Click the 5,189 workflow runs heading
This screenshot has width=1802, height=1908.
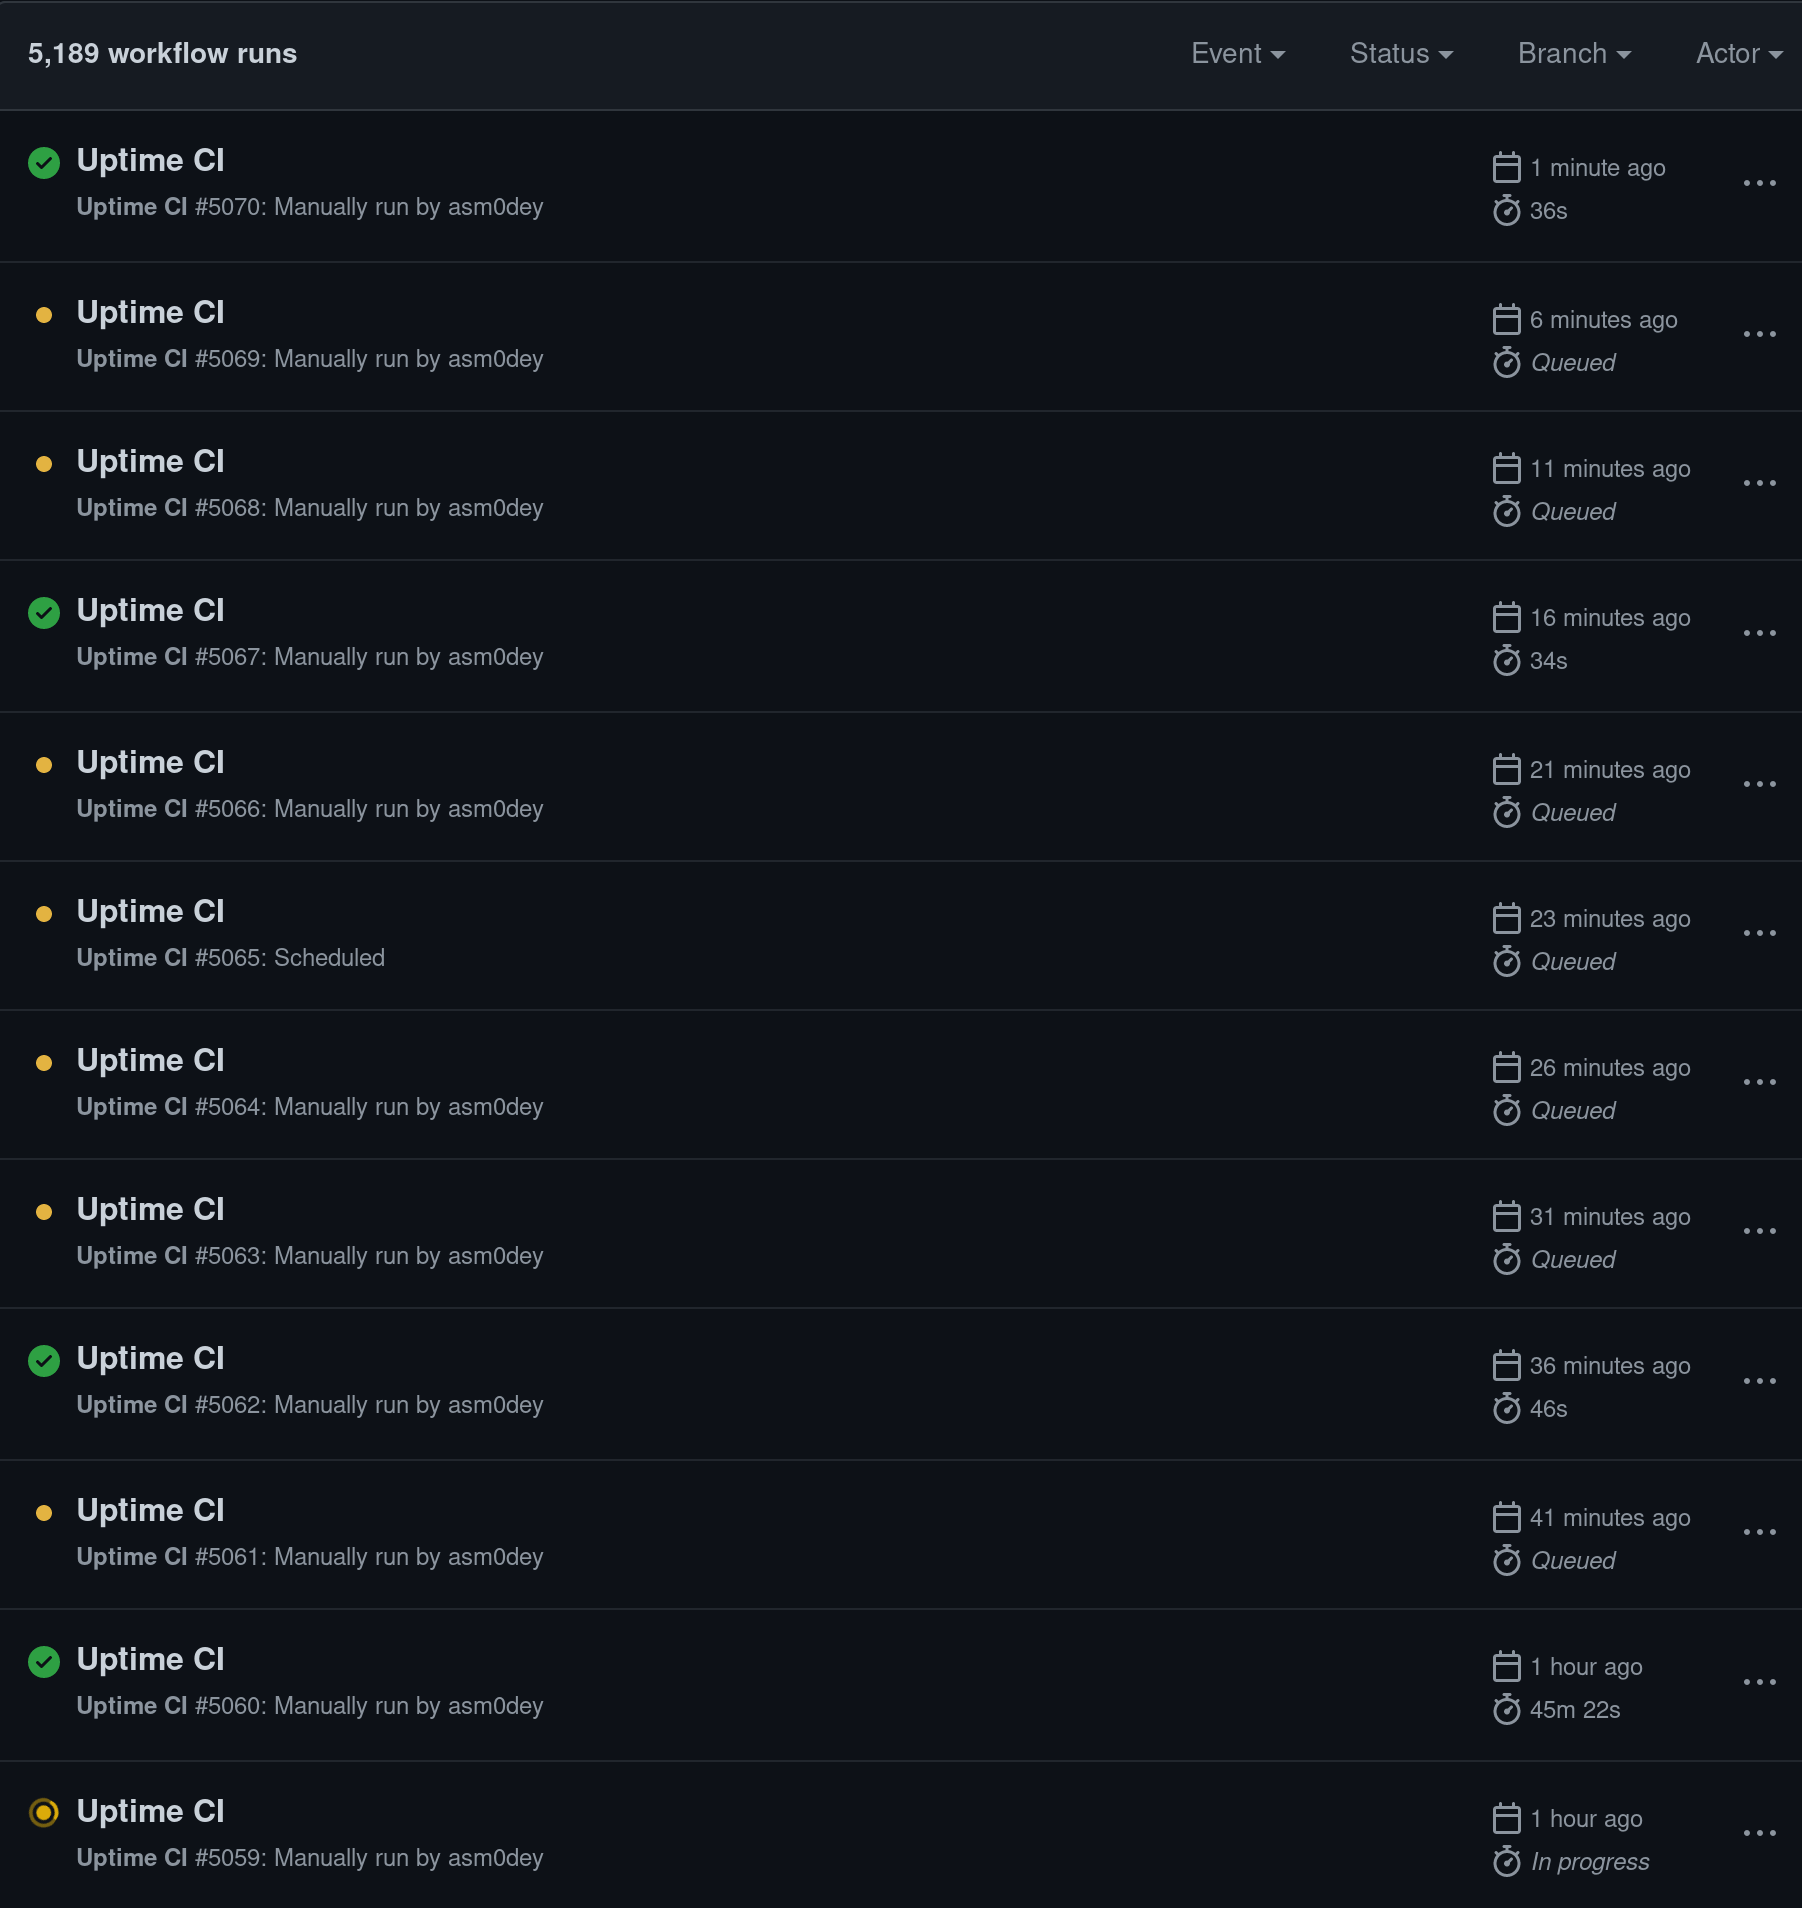pos(162,53)
